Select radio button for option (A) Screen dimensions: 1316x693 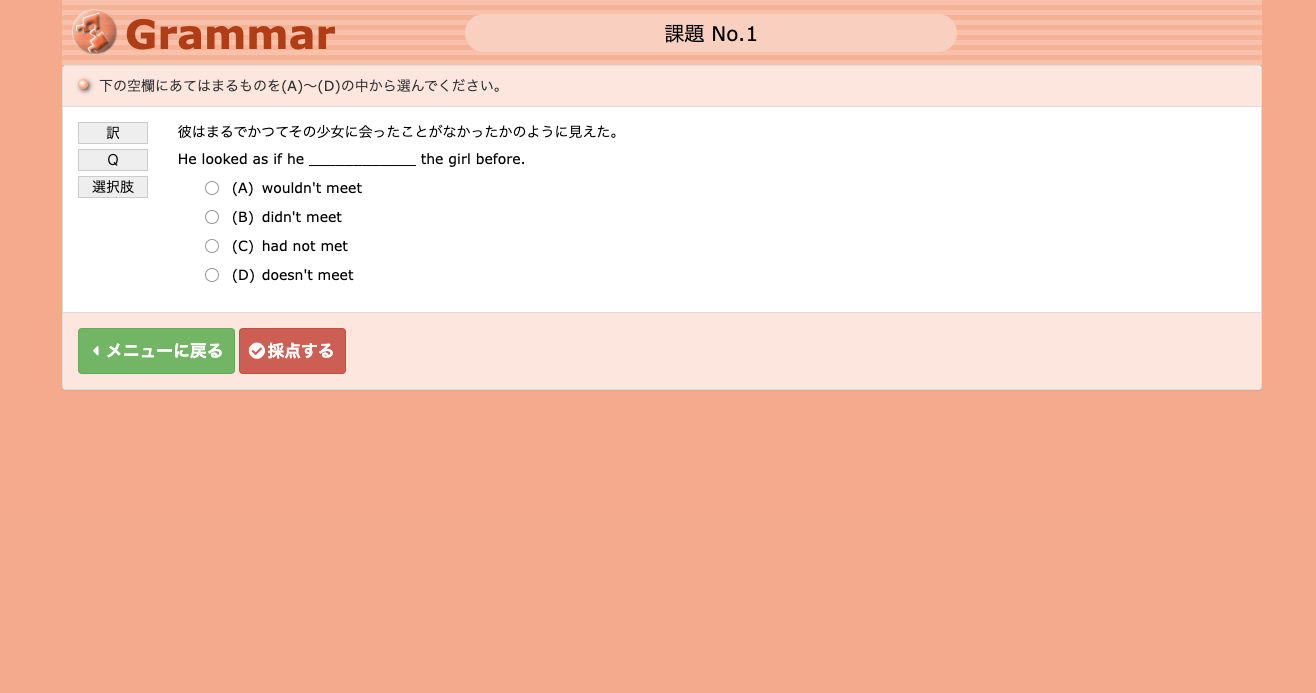[212, 188]
